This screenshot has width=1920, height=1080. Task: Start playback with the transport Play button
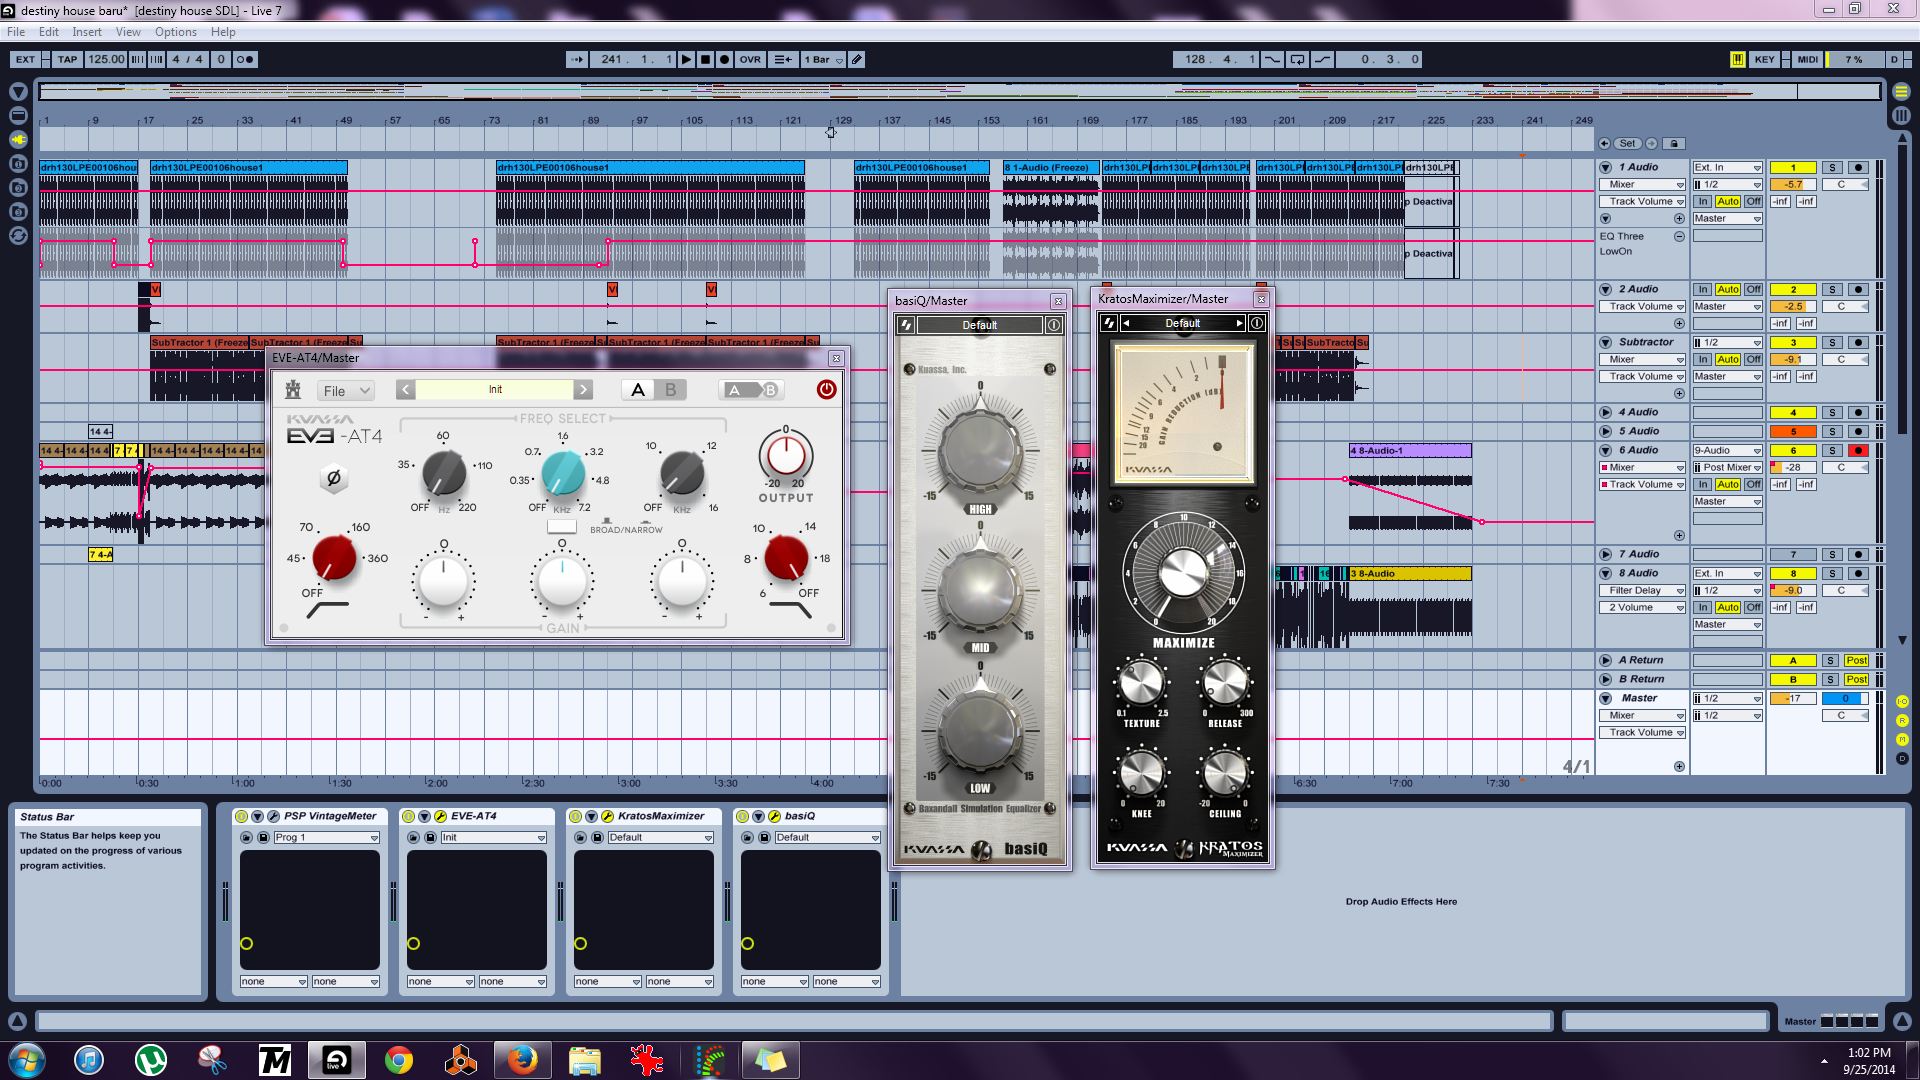click(686, 59)
